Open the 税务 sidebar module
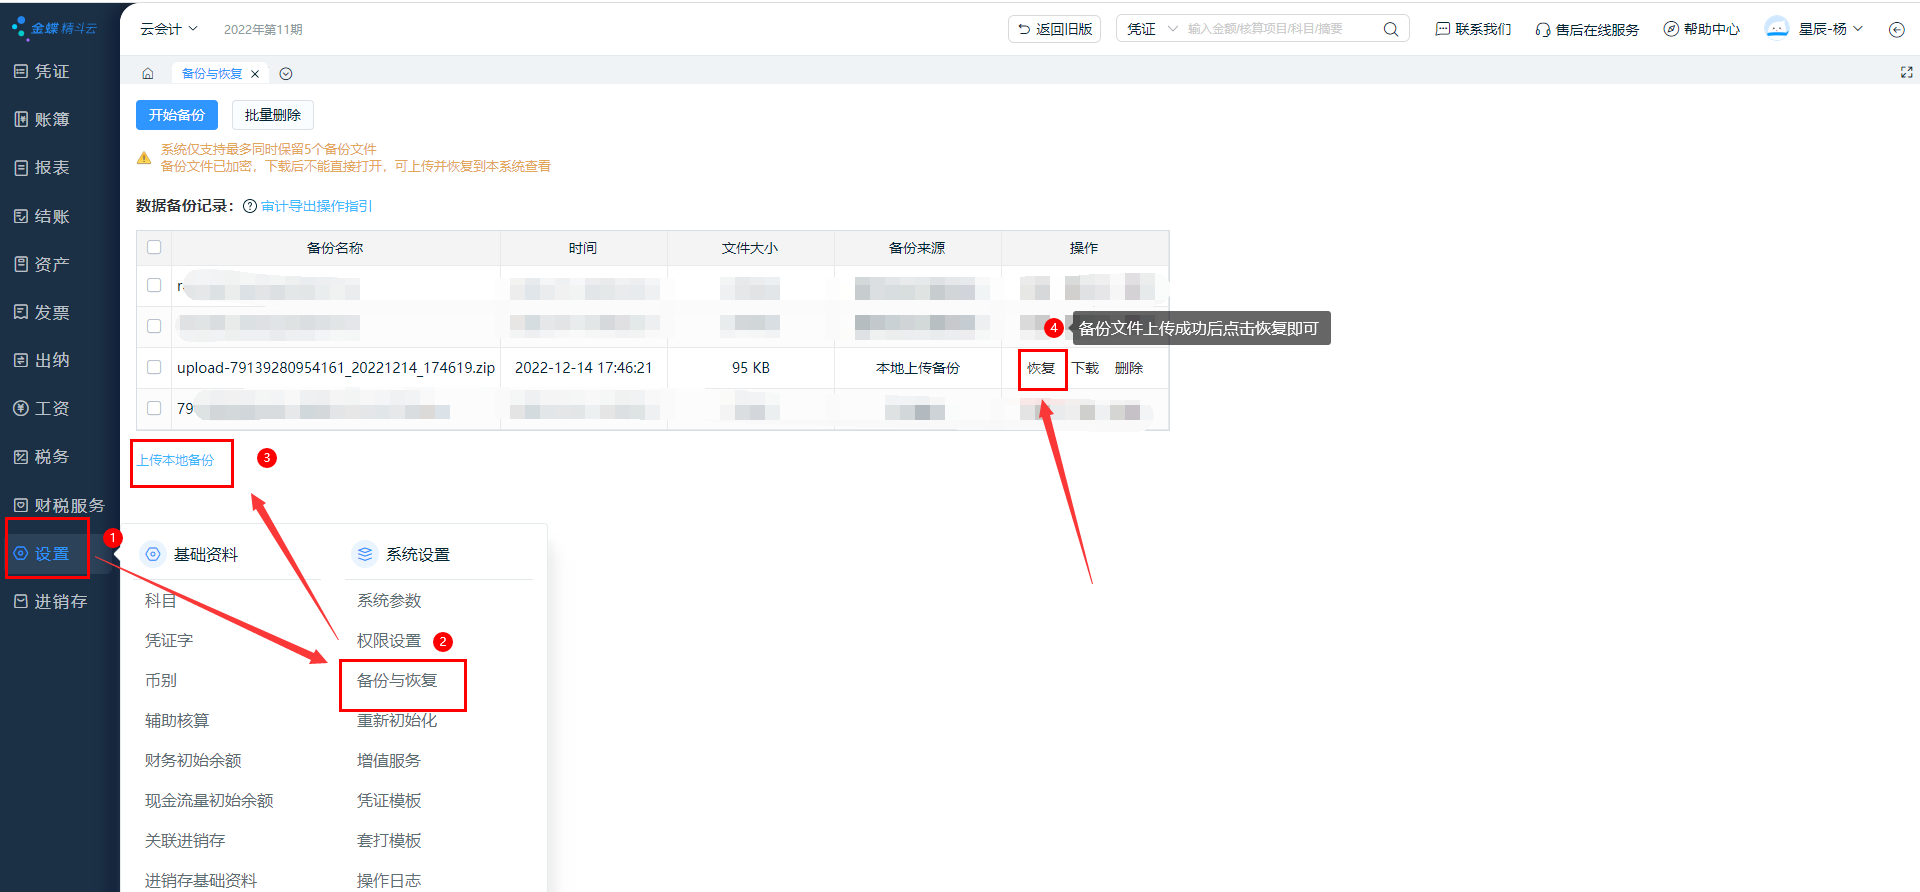This screenshot has width=1920, height=892. click(x=42, y=457)
